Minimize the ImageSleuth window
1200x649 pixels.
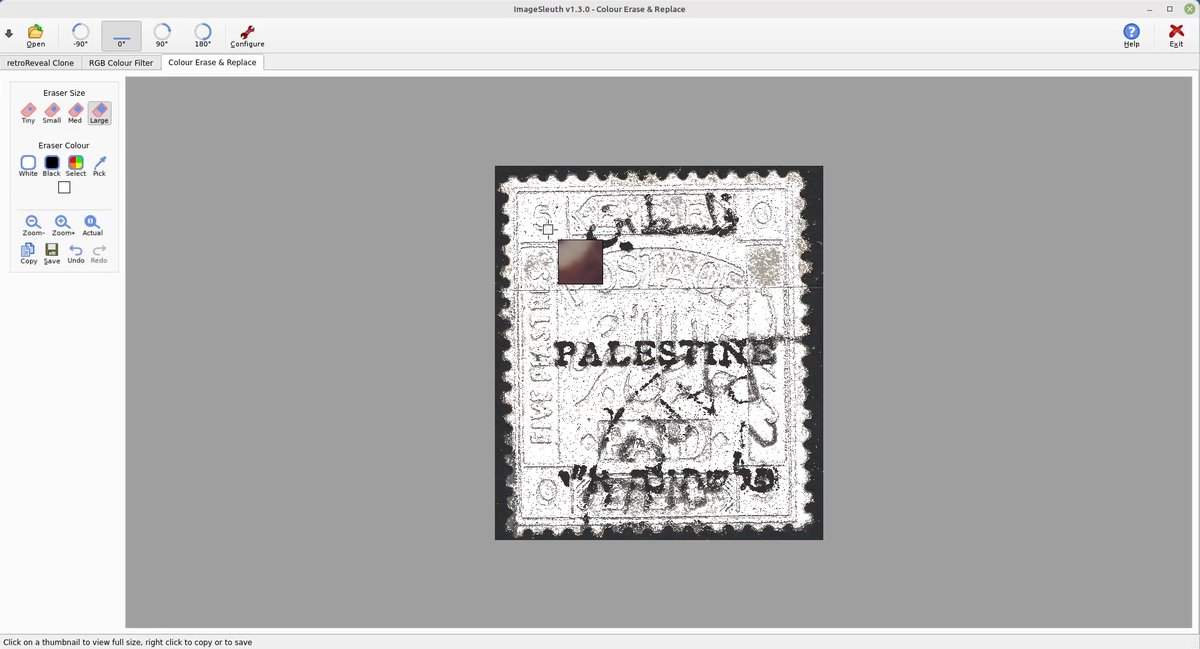(x=1151, y=9)
